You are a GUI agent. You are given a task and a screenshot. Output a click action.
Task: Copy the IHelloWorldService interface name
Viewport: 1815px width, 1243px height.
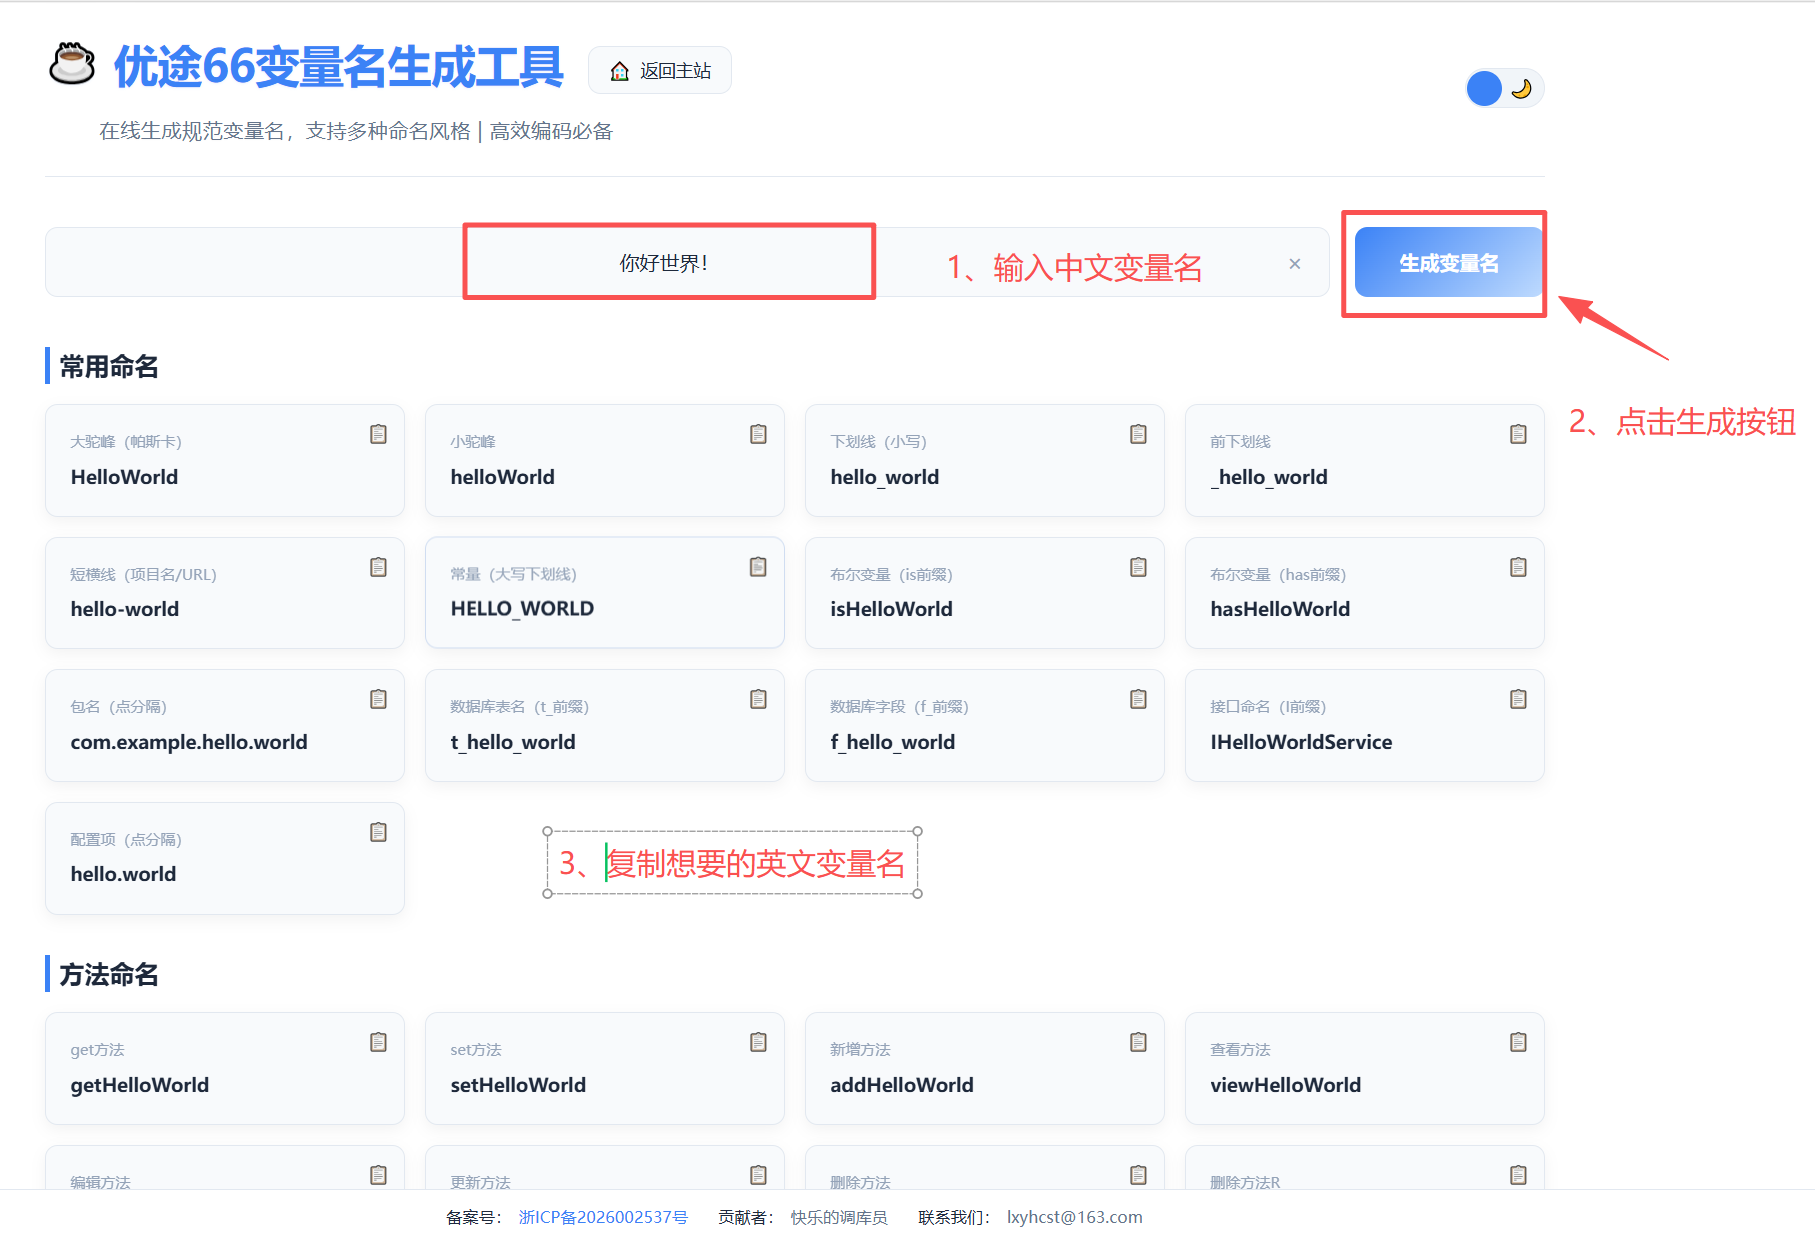[x=1518, y=699]
